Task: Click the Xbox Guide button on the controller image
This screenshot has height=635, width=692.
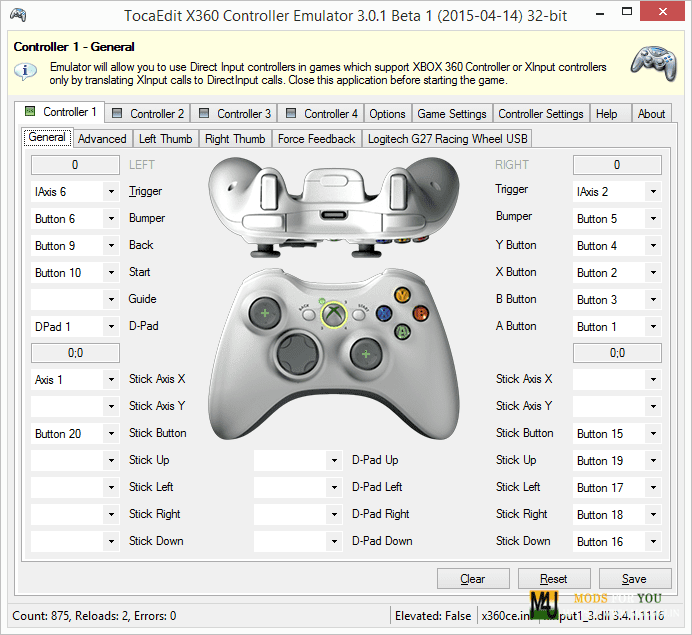Action: [334, 315]
